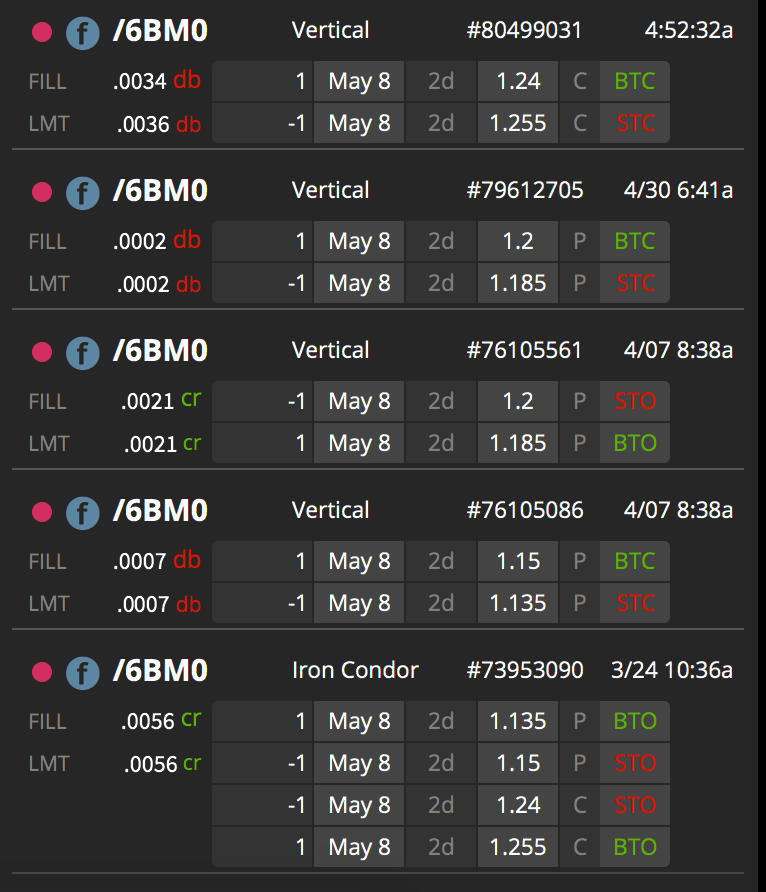Viewport: 766px width, 892px height.
Task: Click the 1.135 strike in the Iron Condor order
Action: coord(518,721)
